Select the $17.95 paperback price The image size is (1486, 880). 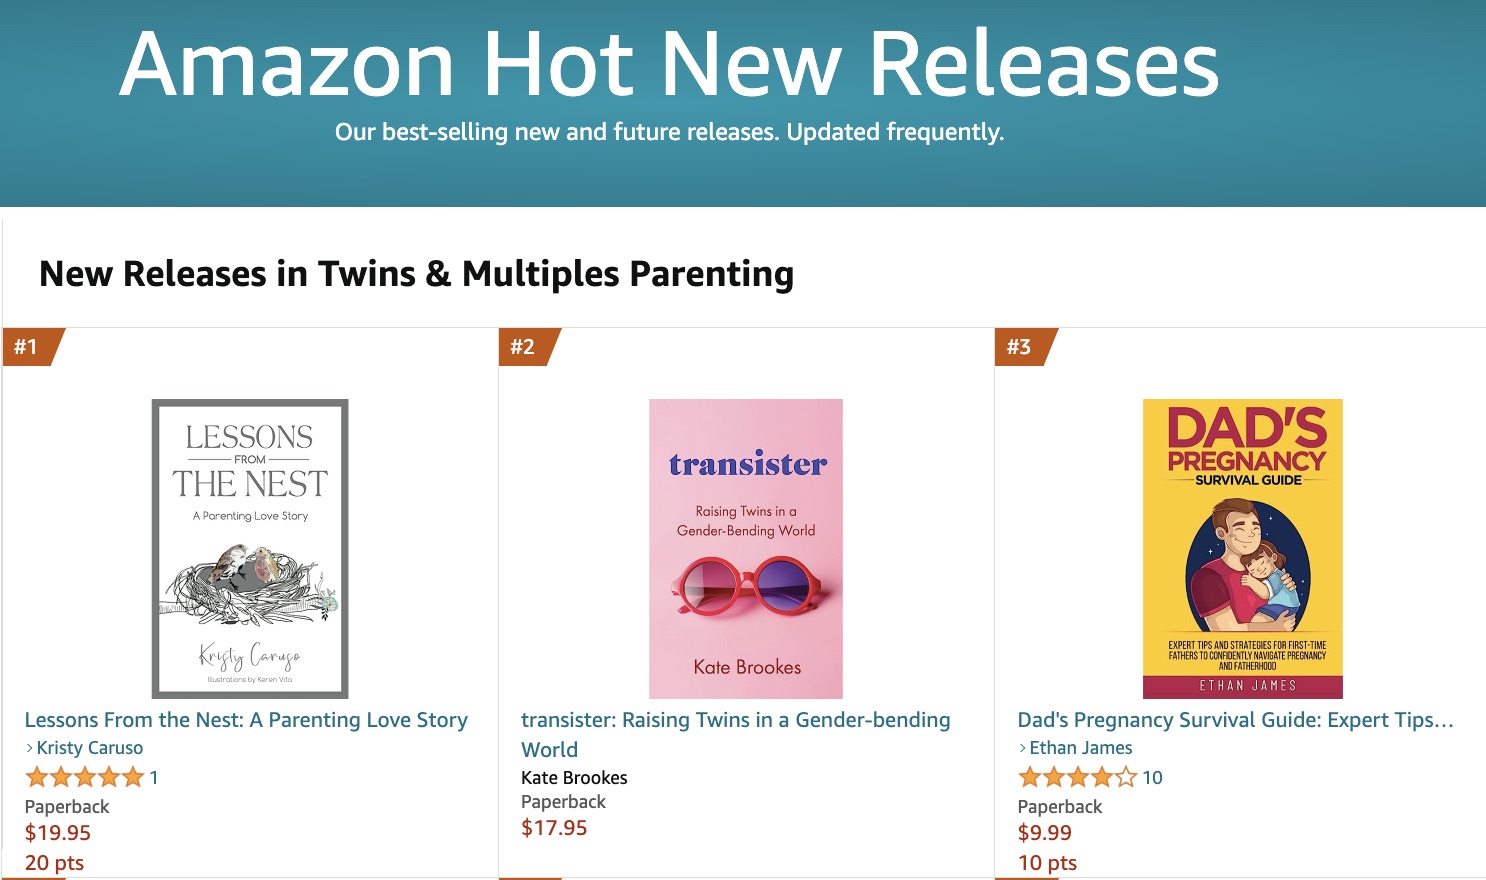click(554, 828)
